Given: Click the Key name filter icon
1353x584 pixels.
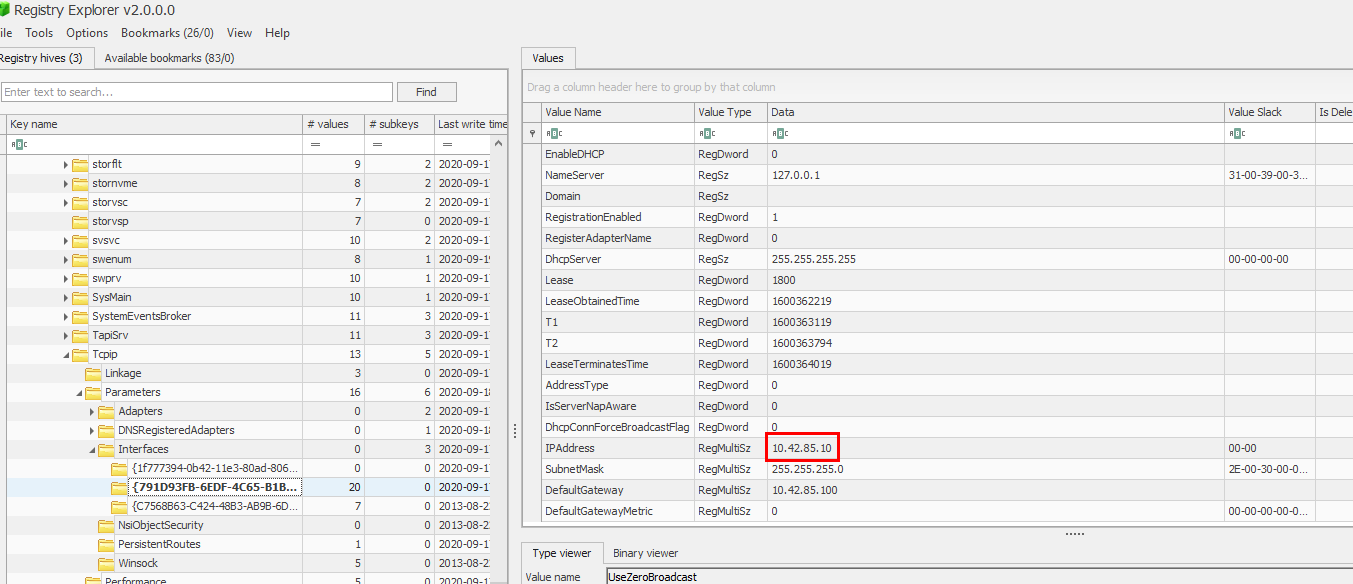Looking at the screenshot, I should [x=19, y=144].
